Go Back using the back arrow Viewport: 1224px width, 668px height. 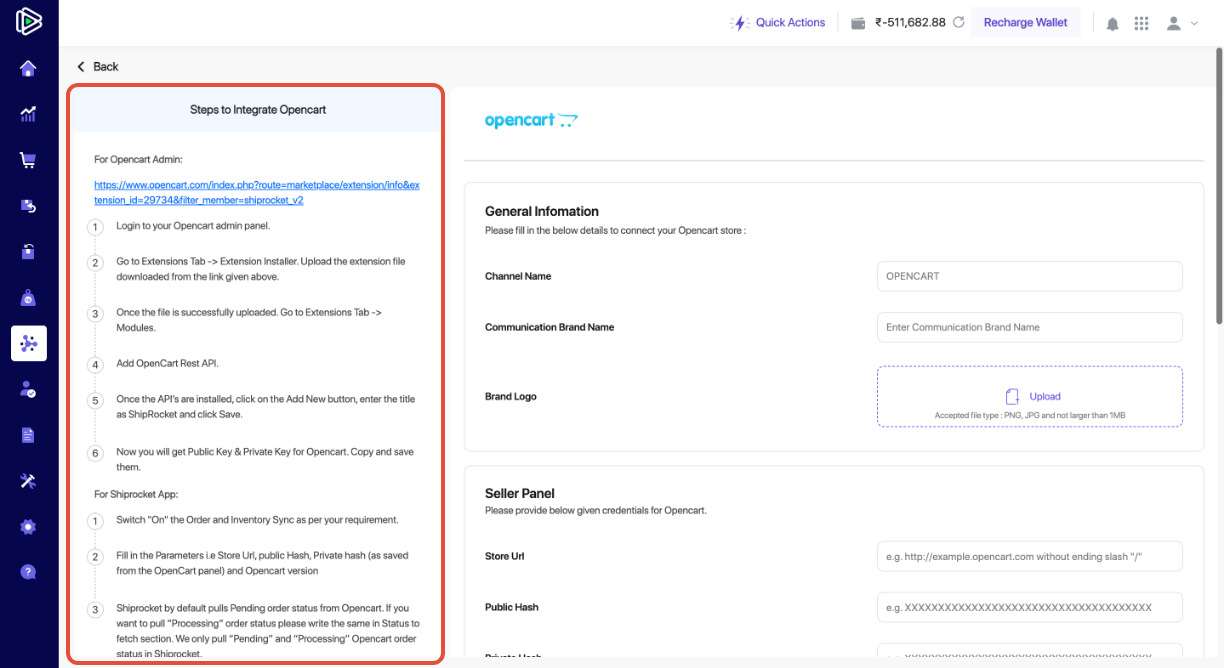click(81, 66)
